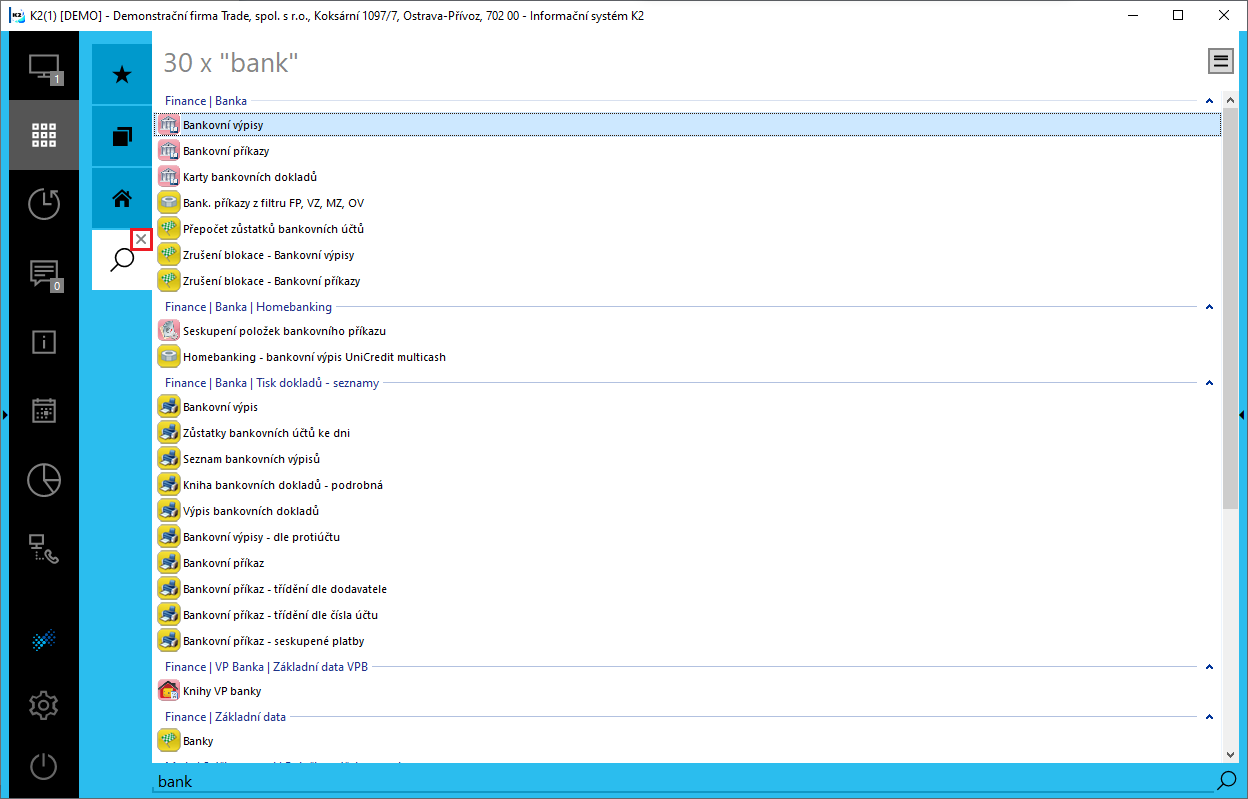Click the power/logout icon at sidebar bottom
This screenshot has height=799, width=1248.
[43, 766]
